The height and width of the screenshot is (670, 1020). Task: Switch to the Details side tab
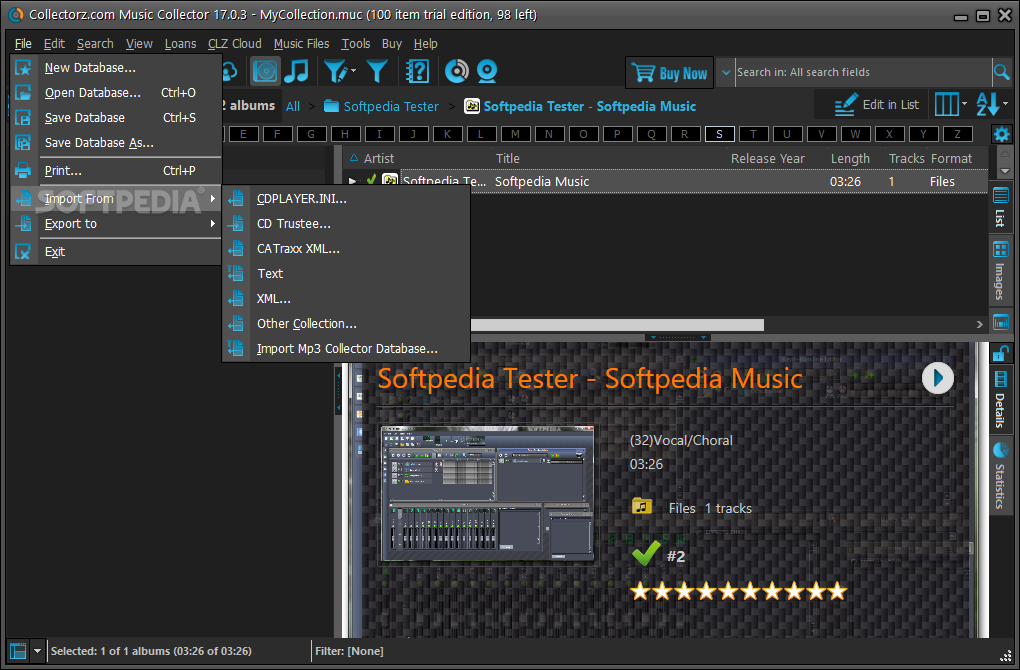click(x=1000, y=399)
